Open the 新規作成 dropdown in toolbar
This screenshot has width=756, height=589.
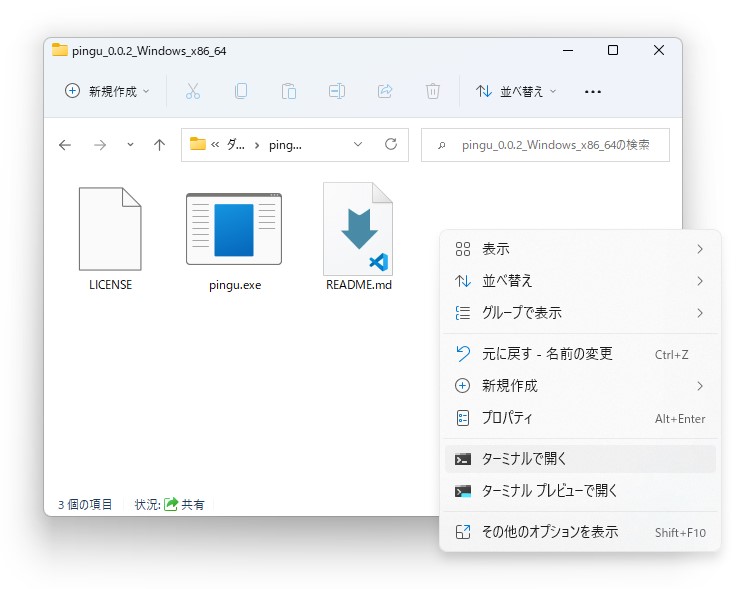[x=107, y=91]
